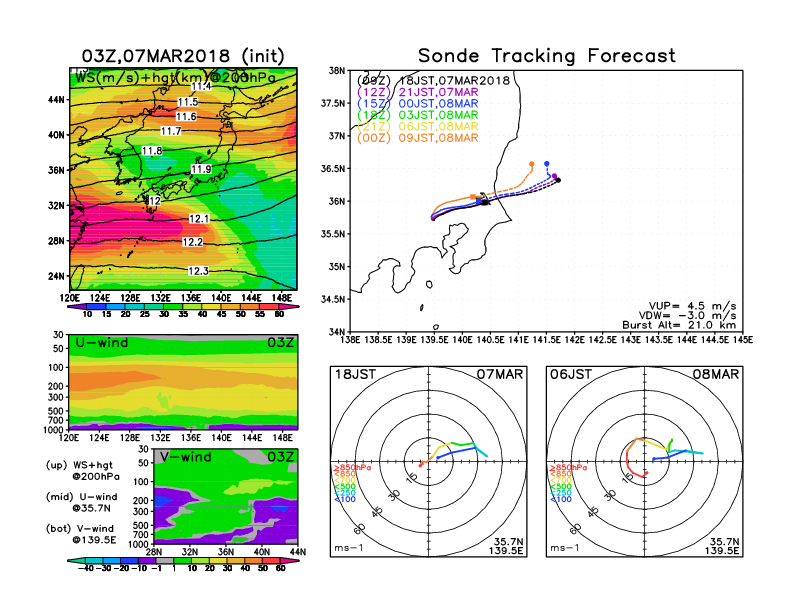The image size is (792, 612).
Task: Click the 11.9 height contour label
Action: point(201,169)
